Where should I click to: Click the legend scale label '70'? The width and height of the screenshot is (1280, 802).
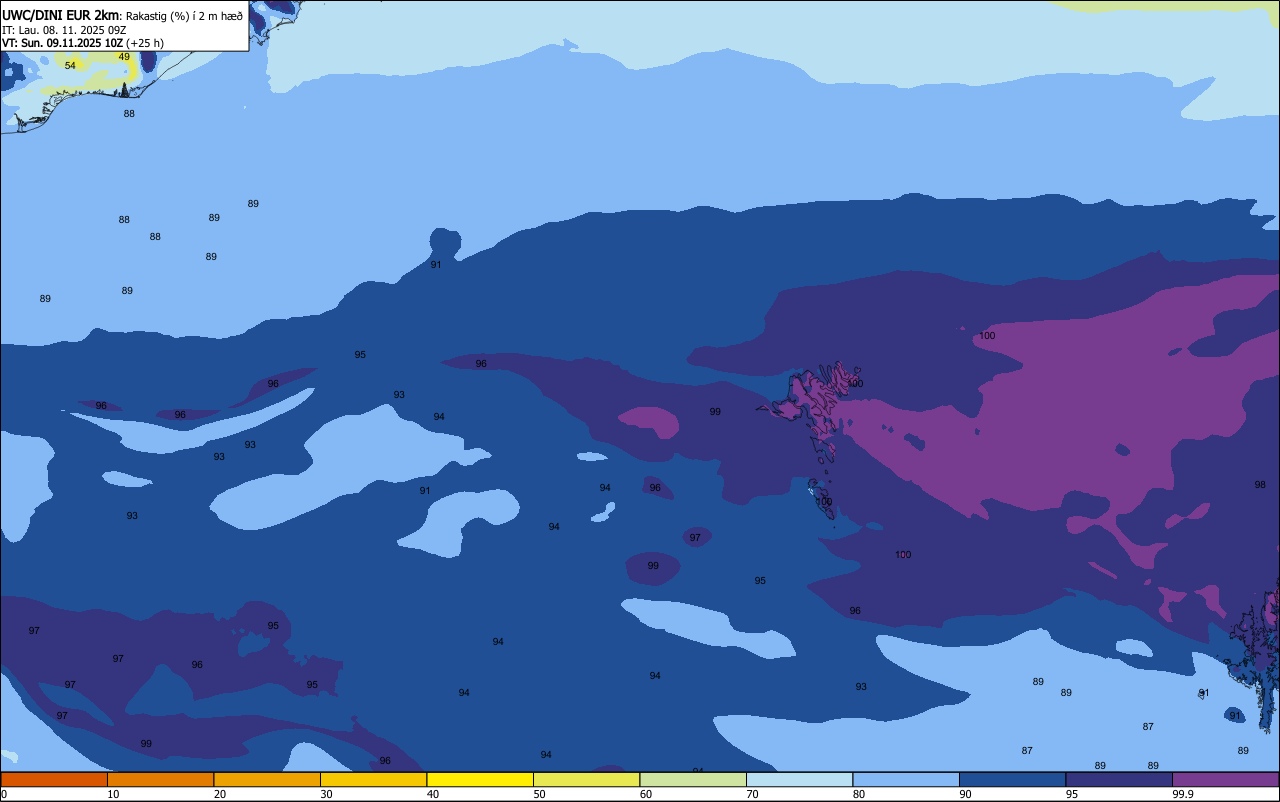point(752,794)
